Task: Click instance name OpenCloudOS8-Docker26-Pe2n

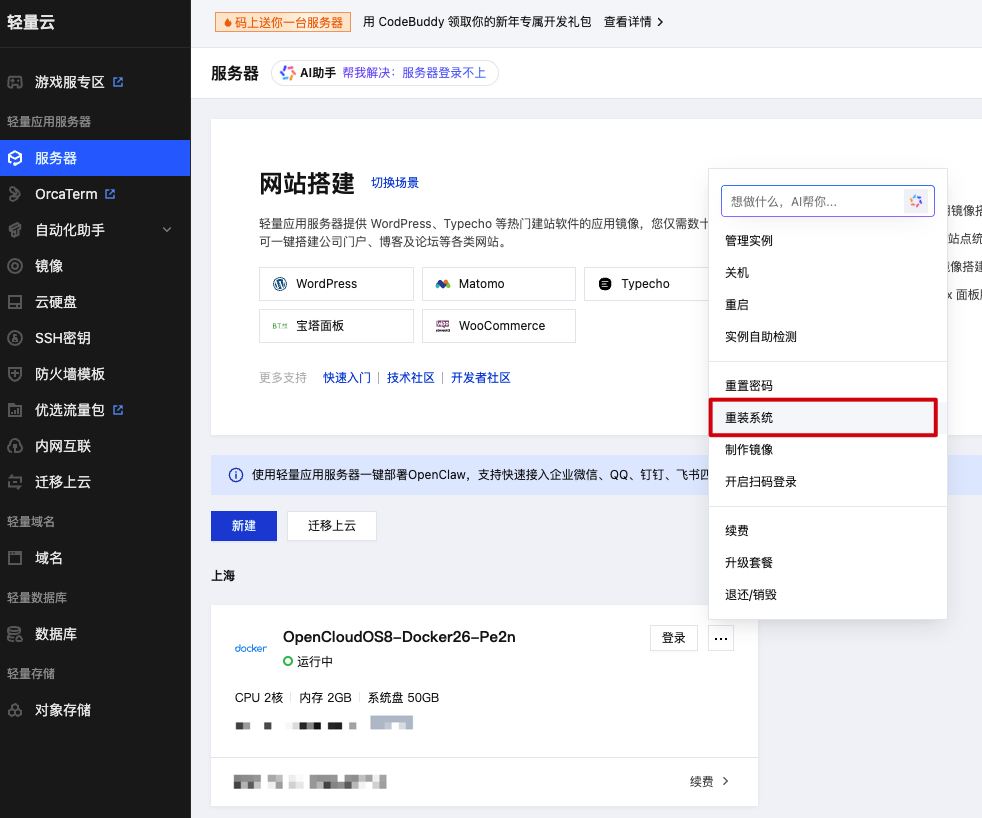Action: (x=399, y=637)
